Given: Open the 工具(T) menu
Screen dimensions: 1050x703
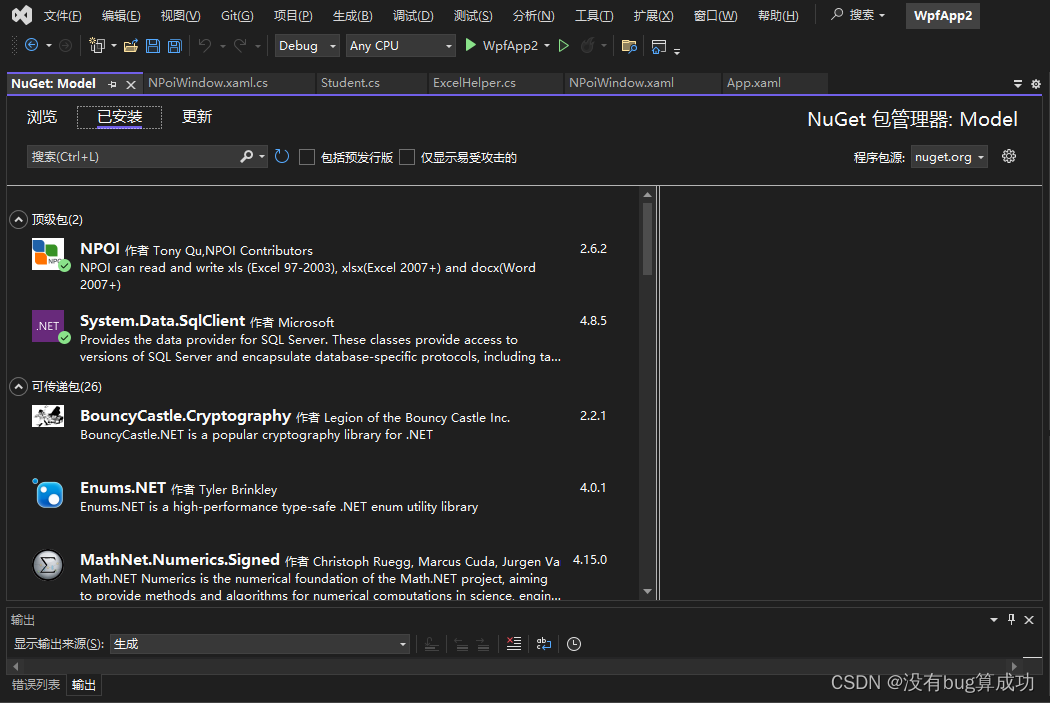Looking at the screenshot, I should click(594, 15).
